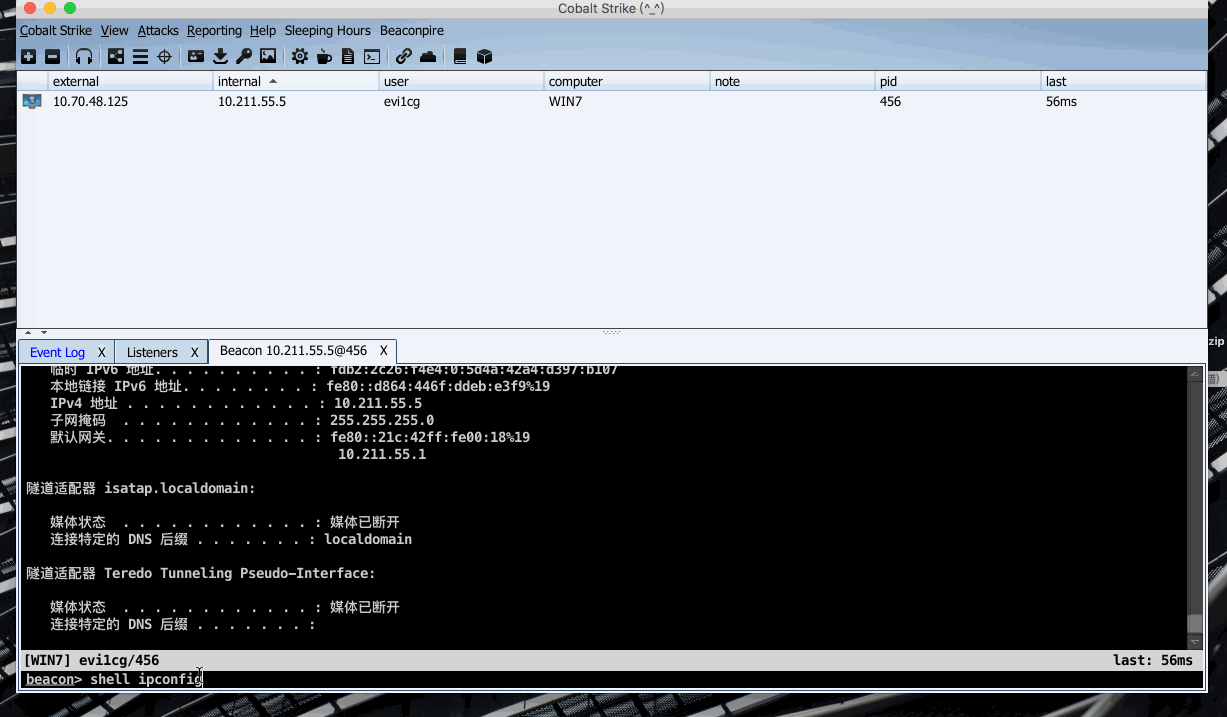The width and height of the screenshot is (1227, 717).
Task: Switch to the Event Log tab
Action: tap(57, 352)
